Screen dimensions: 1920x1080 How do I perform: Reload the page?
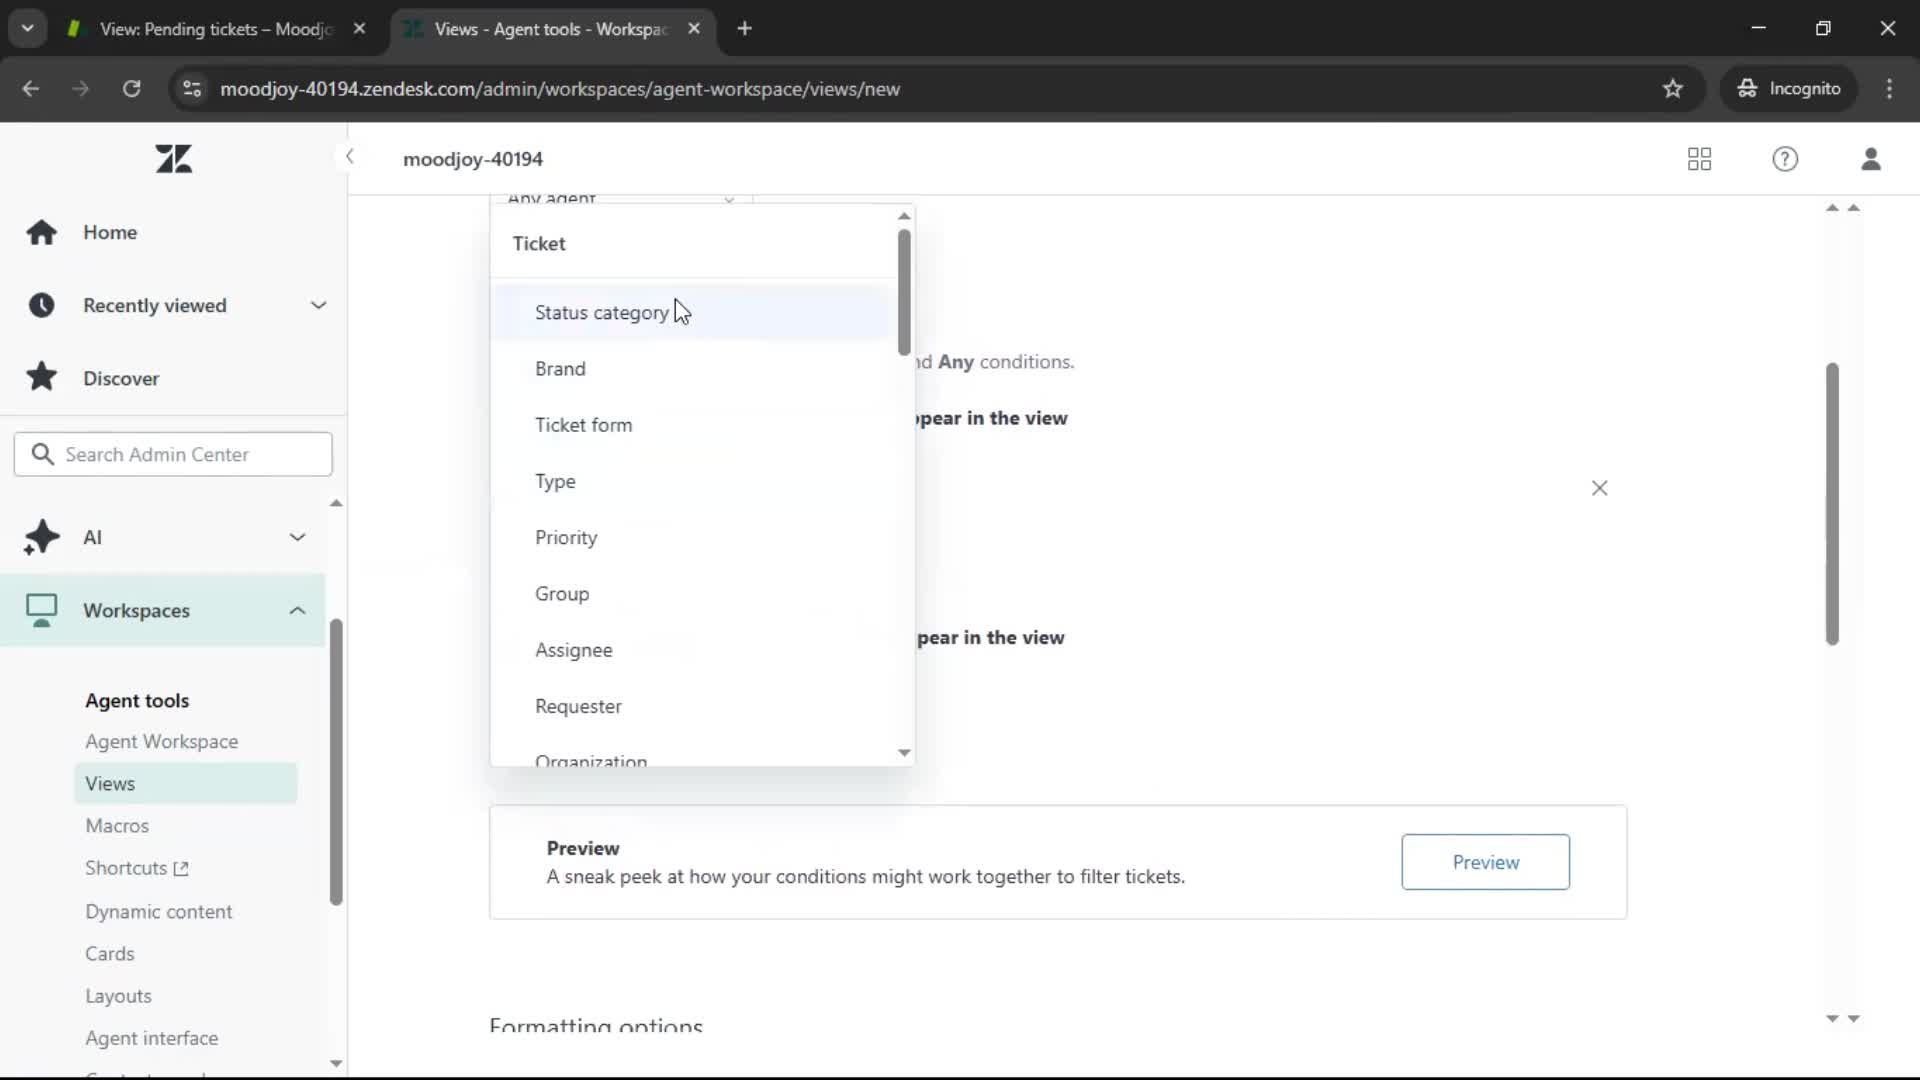131,89
